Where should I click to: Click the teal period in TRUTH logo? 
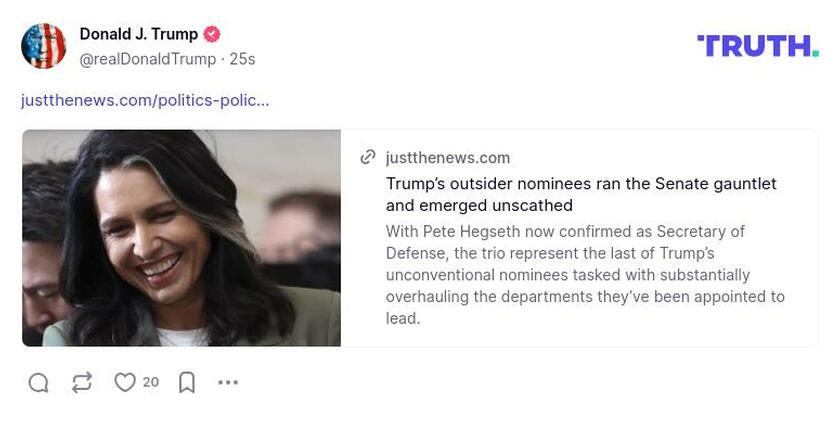click(815, 53)
